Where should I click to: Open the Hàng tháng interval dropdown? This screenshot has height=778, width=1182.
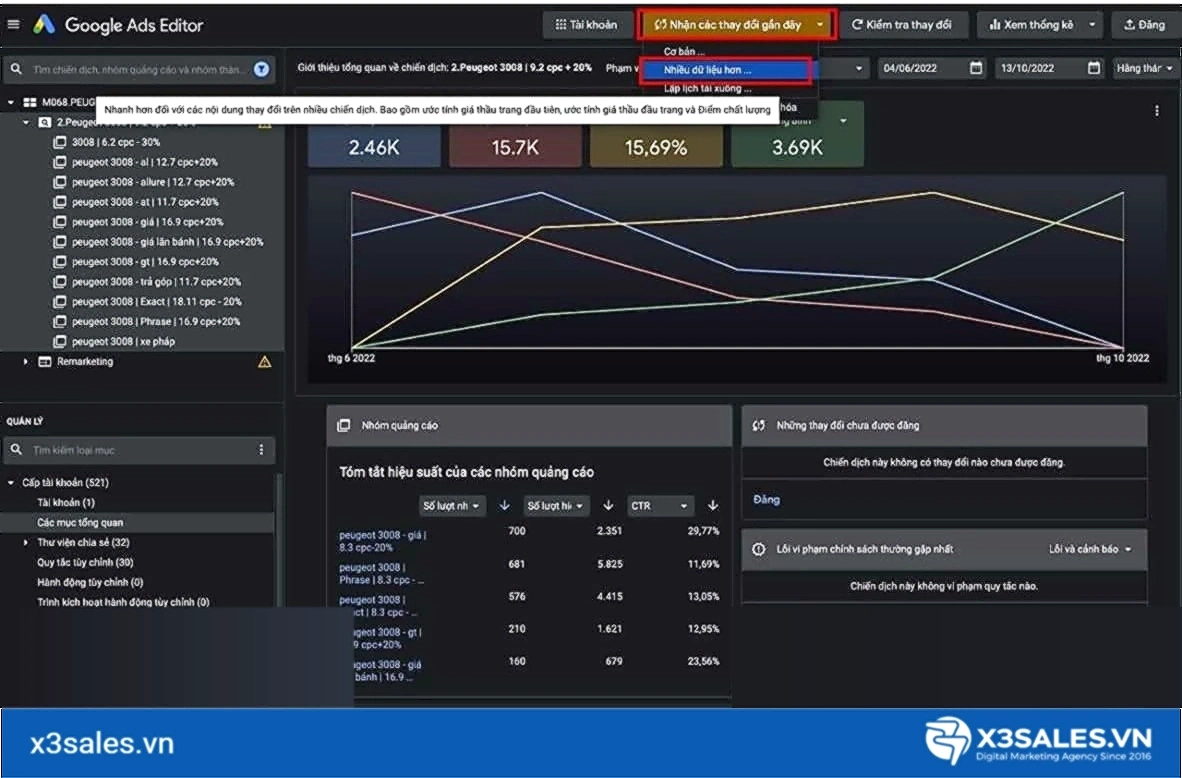point(1144,68)
